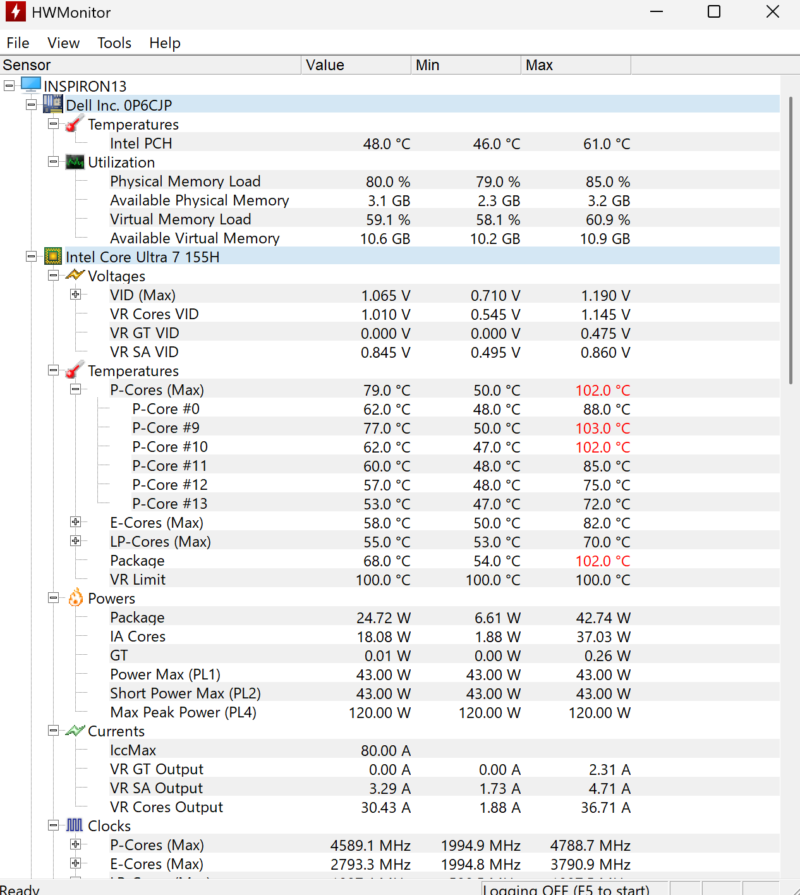
Task: Click the CPU Temperatures thermometer icon
Action: coord(75,371)
